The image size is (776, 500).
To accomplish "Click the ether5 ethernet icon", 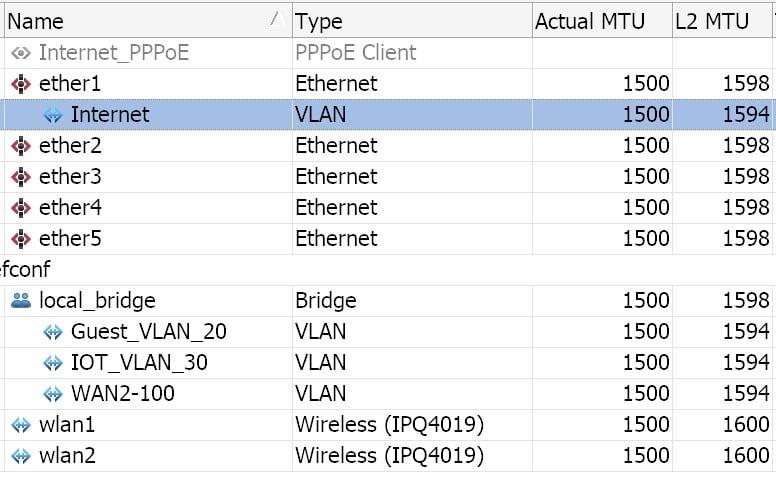I will 21,239.
